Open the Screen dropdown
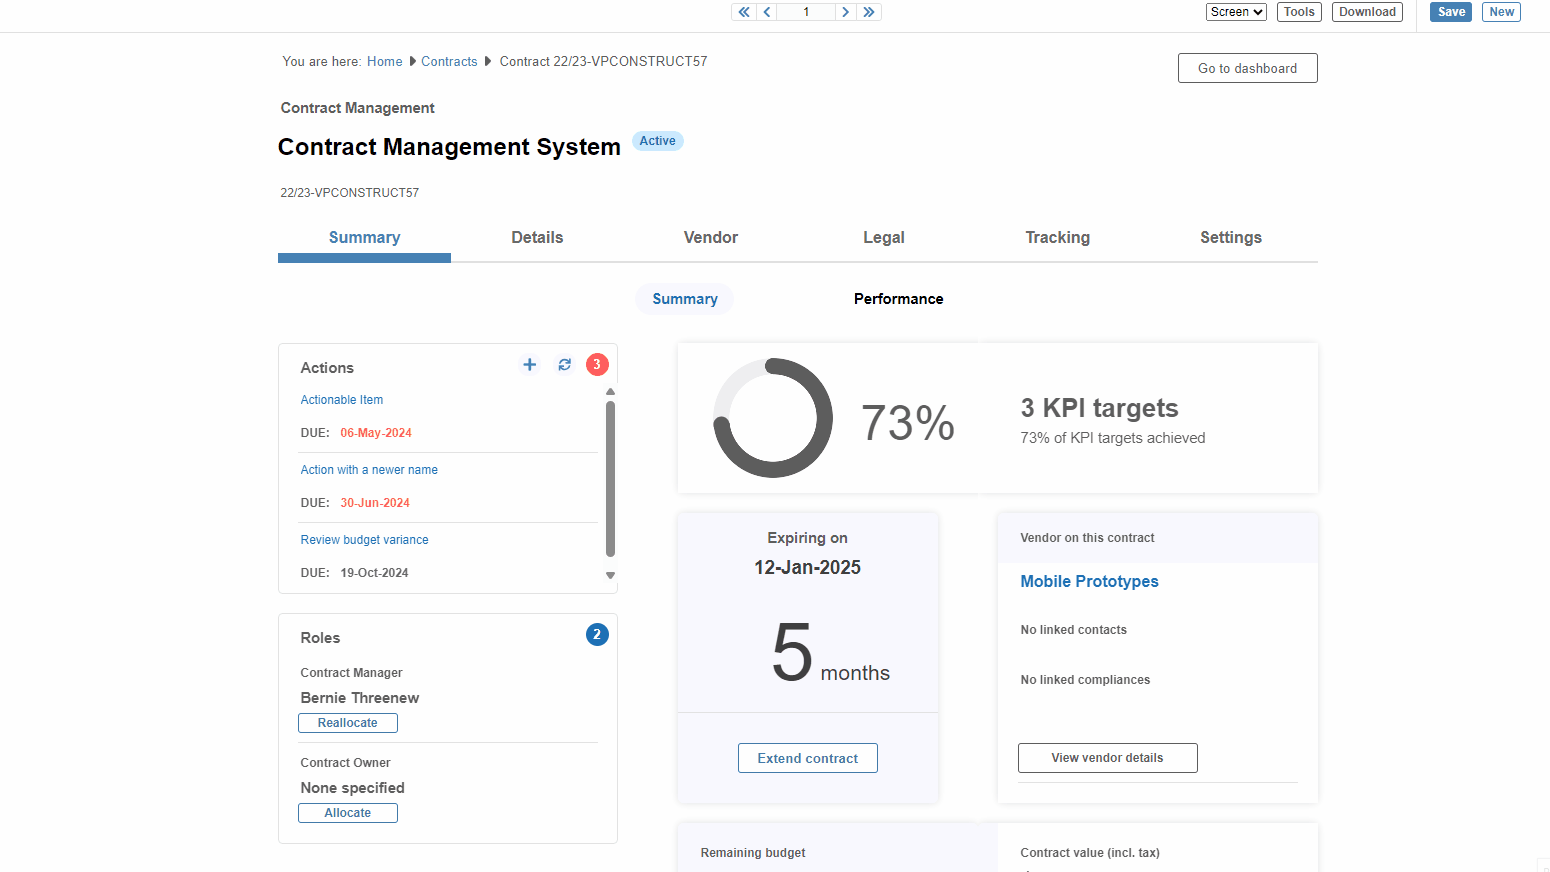 tap(1236, 12)
